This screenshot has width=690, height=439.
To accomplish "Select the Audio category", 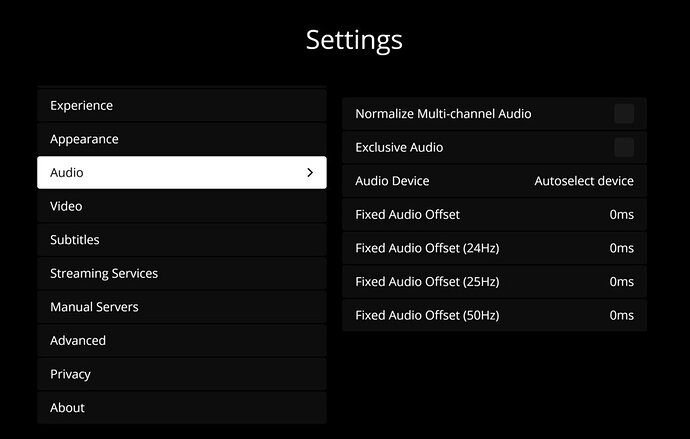I will click(x=181, y=173).
